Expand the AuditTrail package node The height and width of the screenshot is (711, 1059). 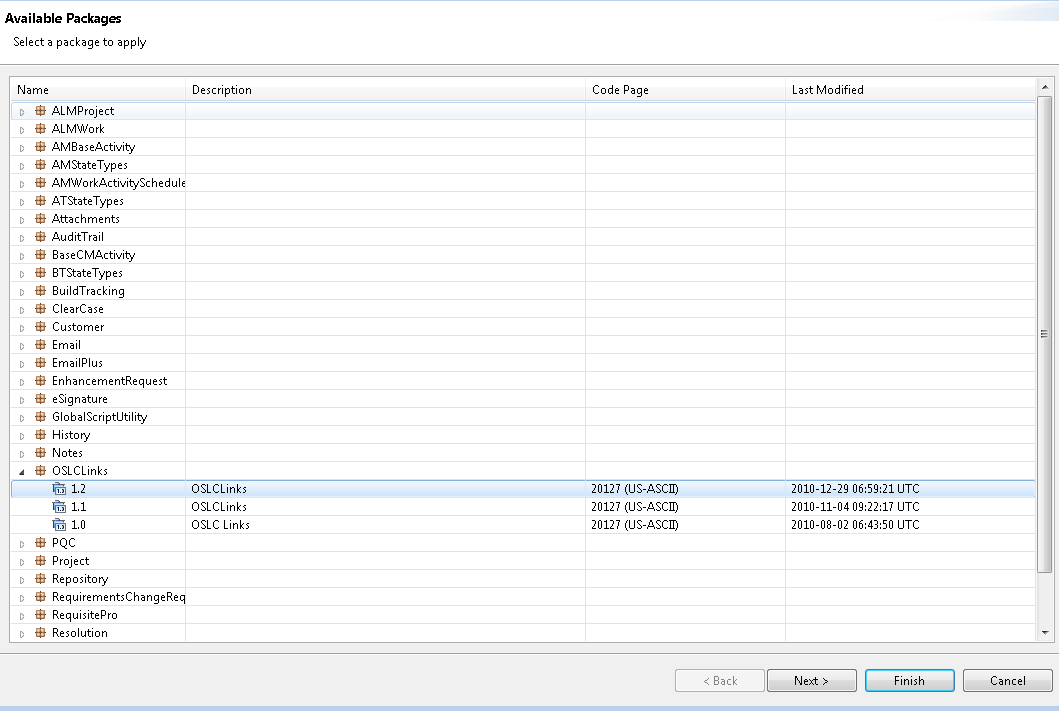pos(22,237)
